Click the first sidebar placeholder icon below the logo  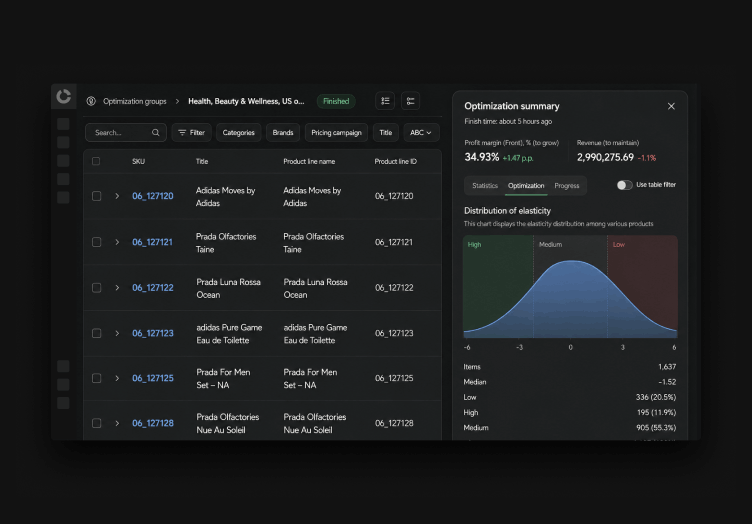pyautogui.click(x=63, y=124)
